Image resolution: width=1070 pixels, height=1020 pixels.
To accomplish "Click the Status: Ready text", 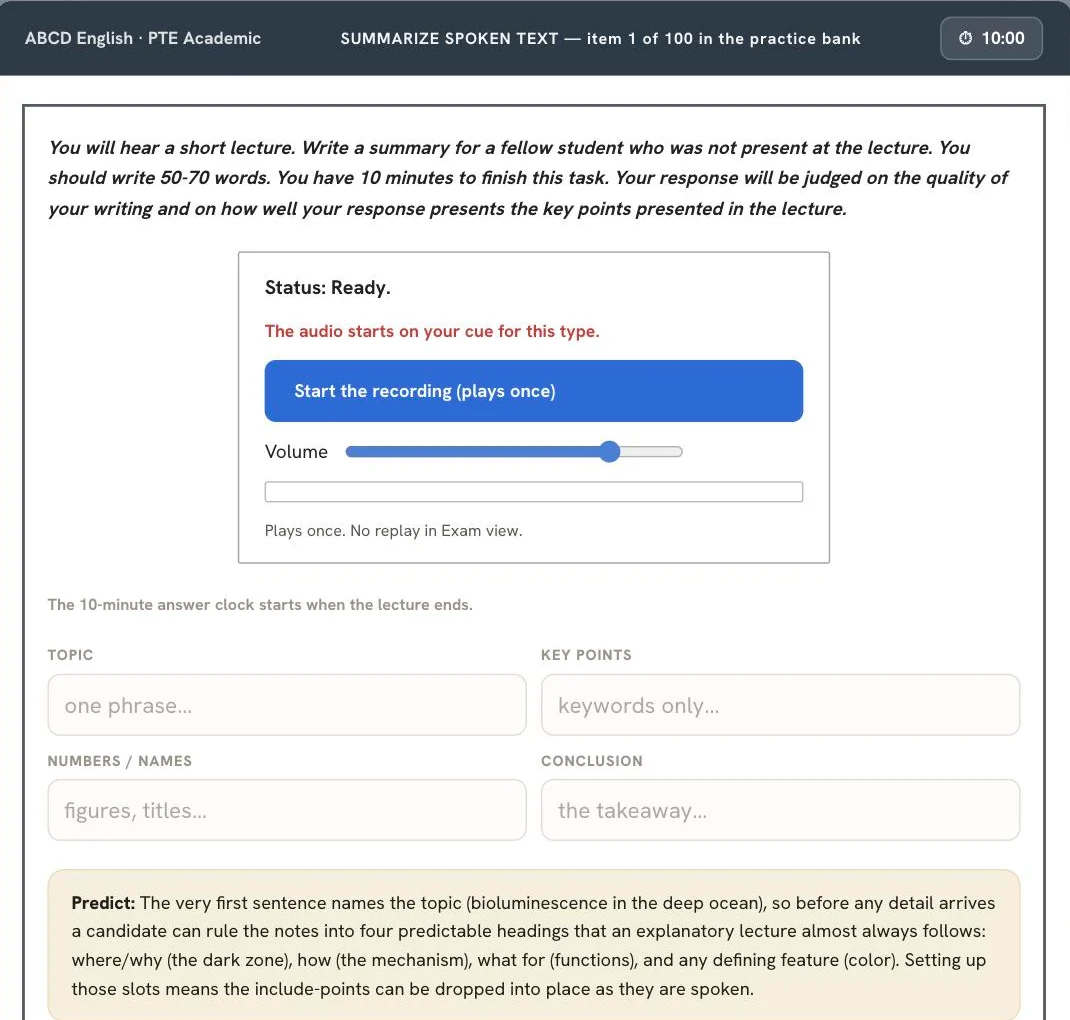I will pos(328,287).
